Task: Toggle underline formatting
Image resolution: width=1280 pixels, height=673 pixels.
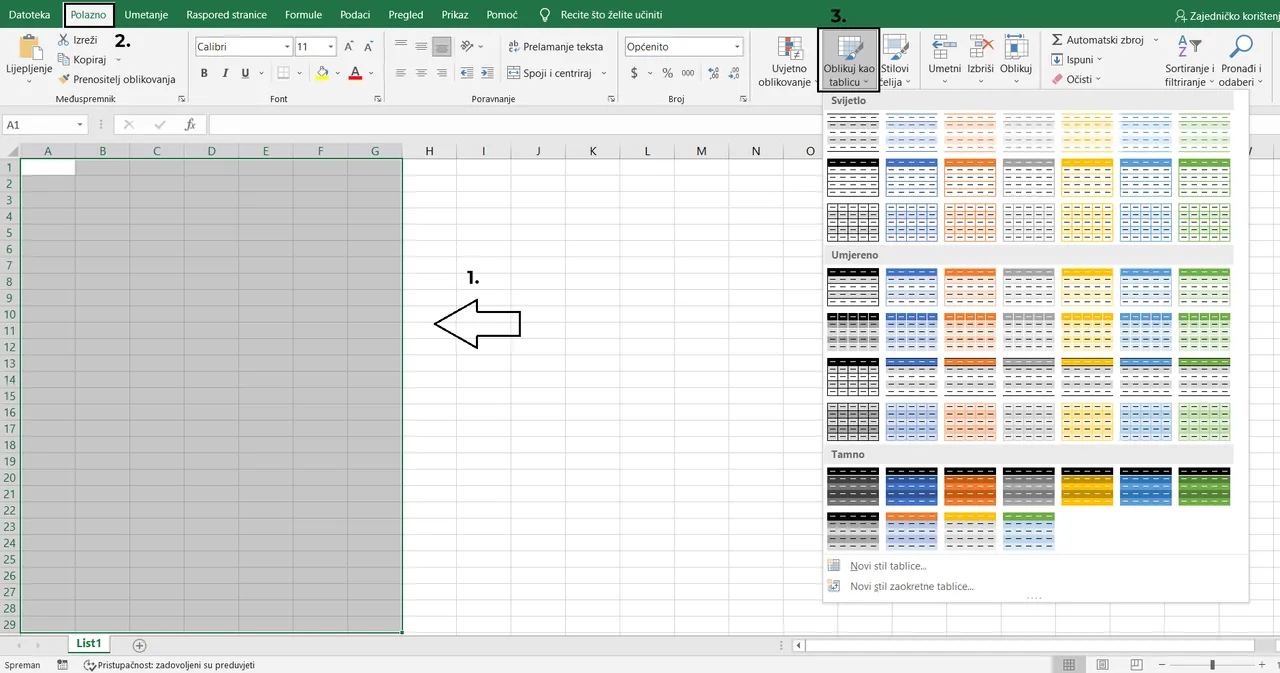Action: point(244,73)
